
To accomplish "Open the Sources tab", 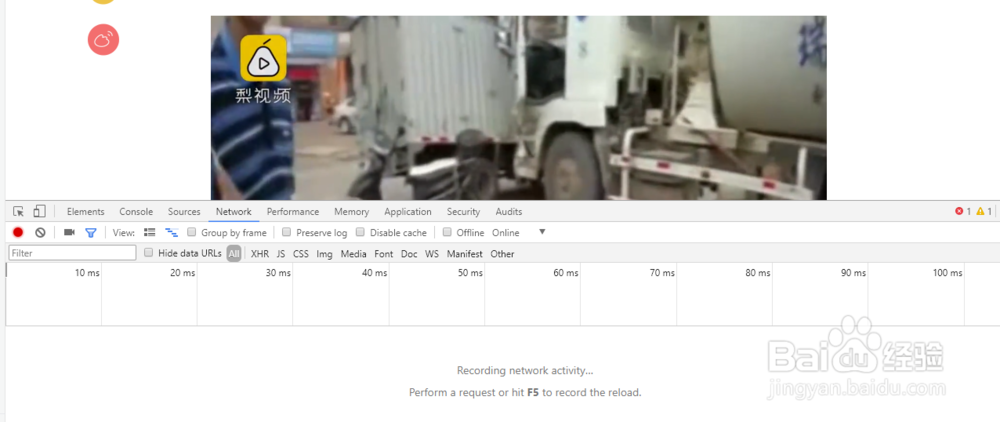I will click(x=184, y=212).
